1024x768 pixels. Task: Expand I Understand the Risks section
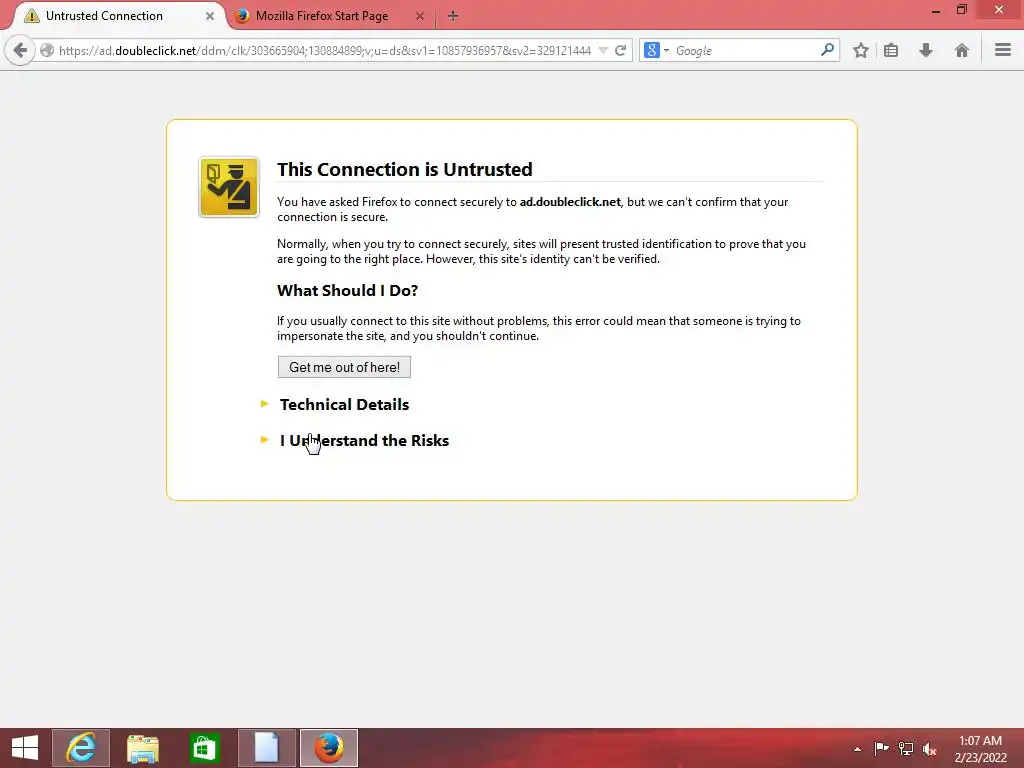(x=364, y=440)
